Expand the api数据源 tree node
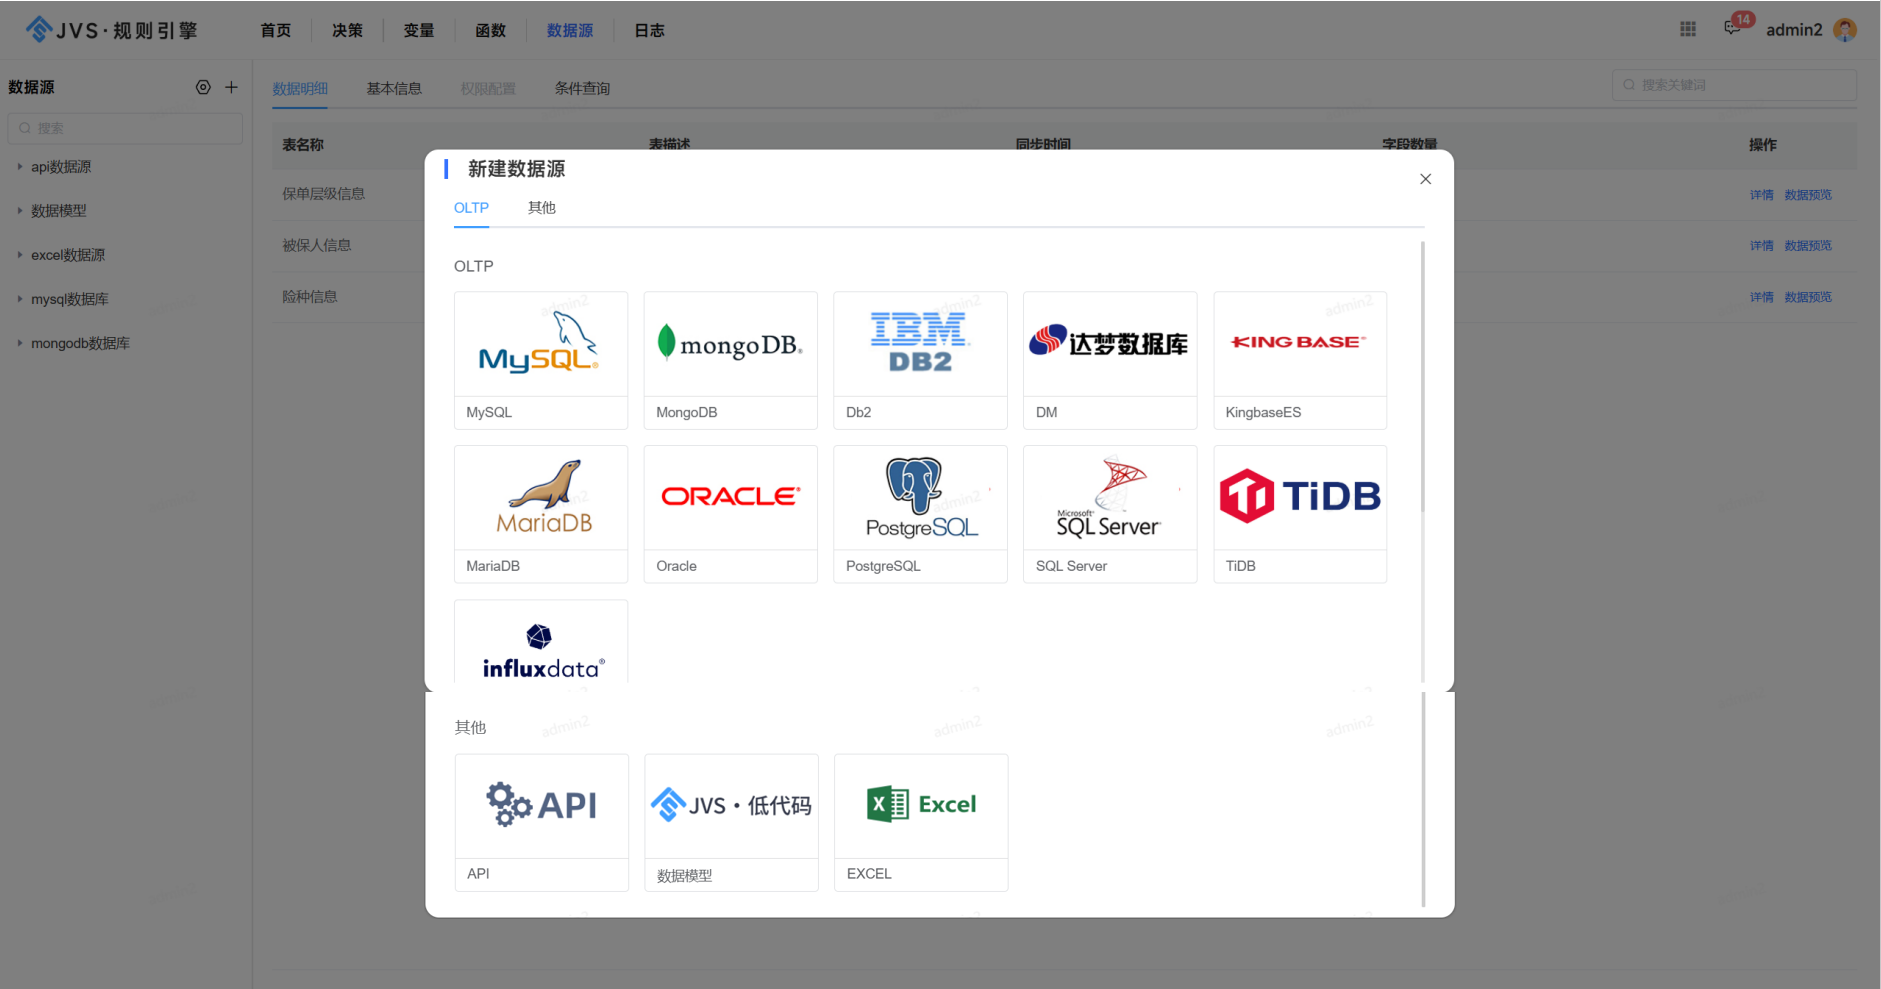 click(19, 167)
